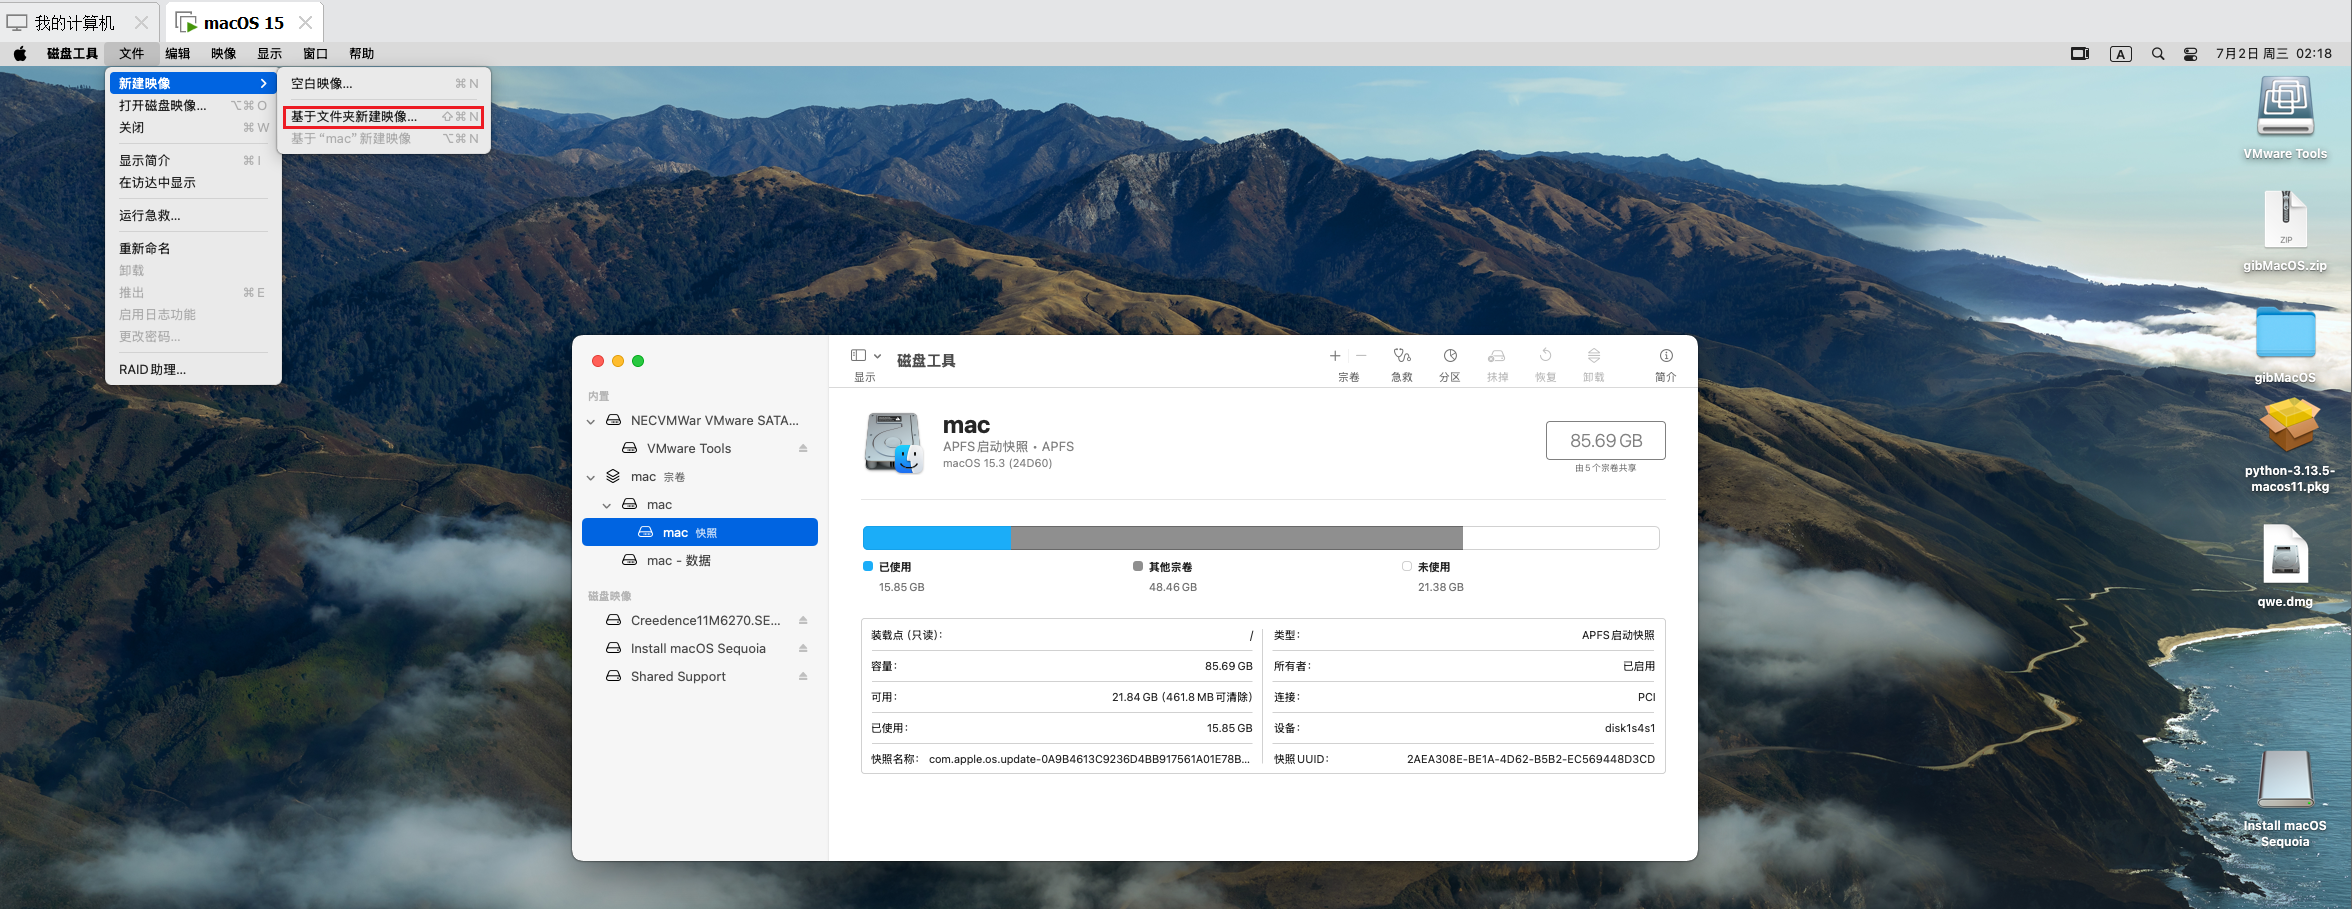Open the Images menu in menu bar

tap(223, 54)
